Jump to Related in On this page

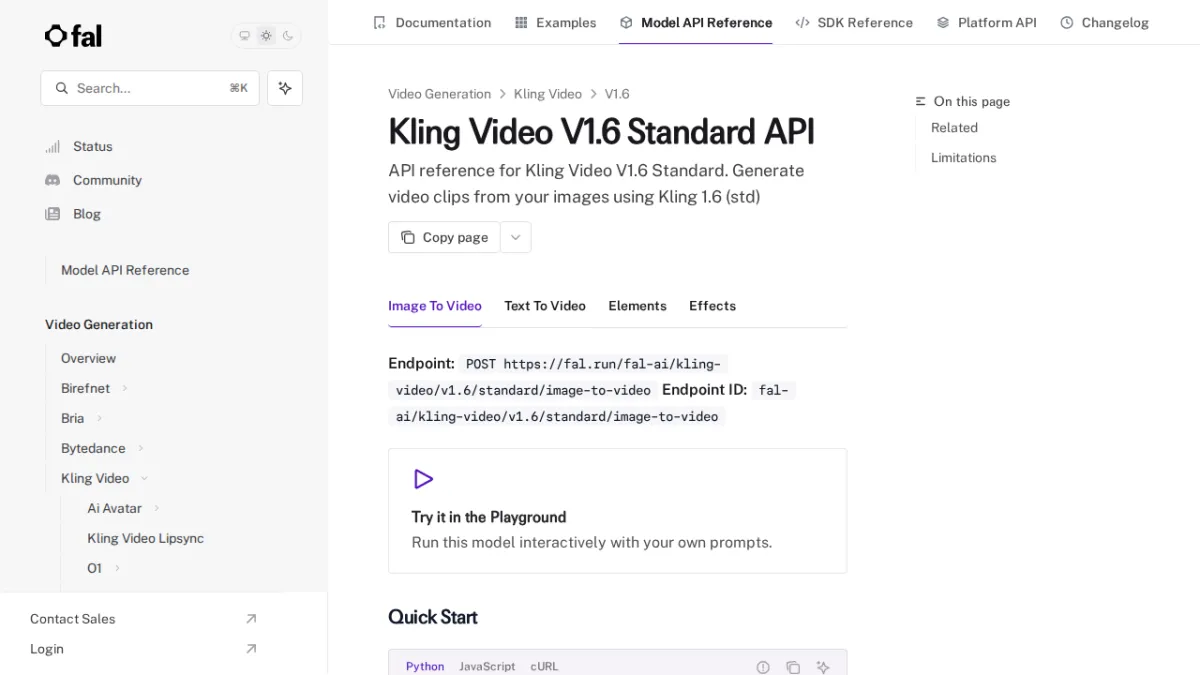[954, 128]
